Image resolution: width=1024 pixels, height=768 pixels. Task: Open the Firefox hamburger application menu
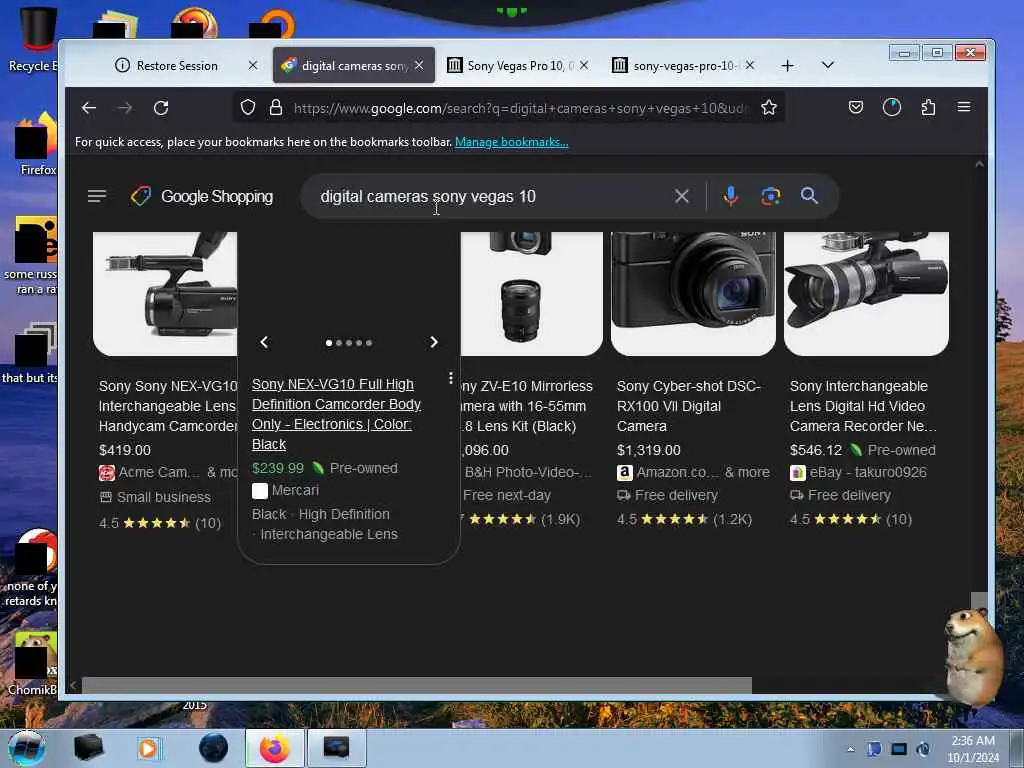pos(964,106)
